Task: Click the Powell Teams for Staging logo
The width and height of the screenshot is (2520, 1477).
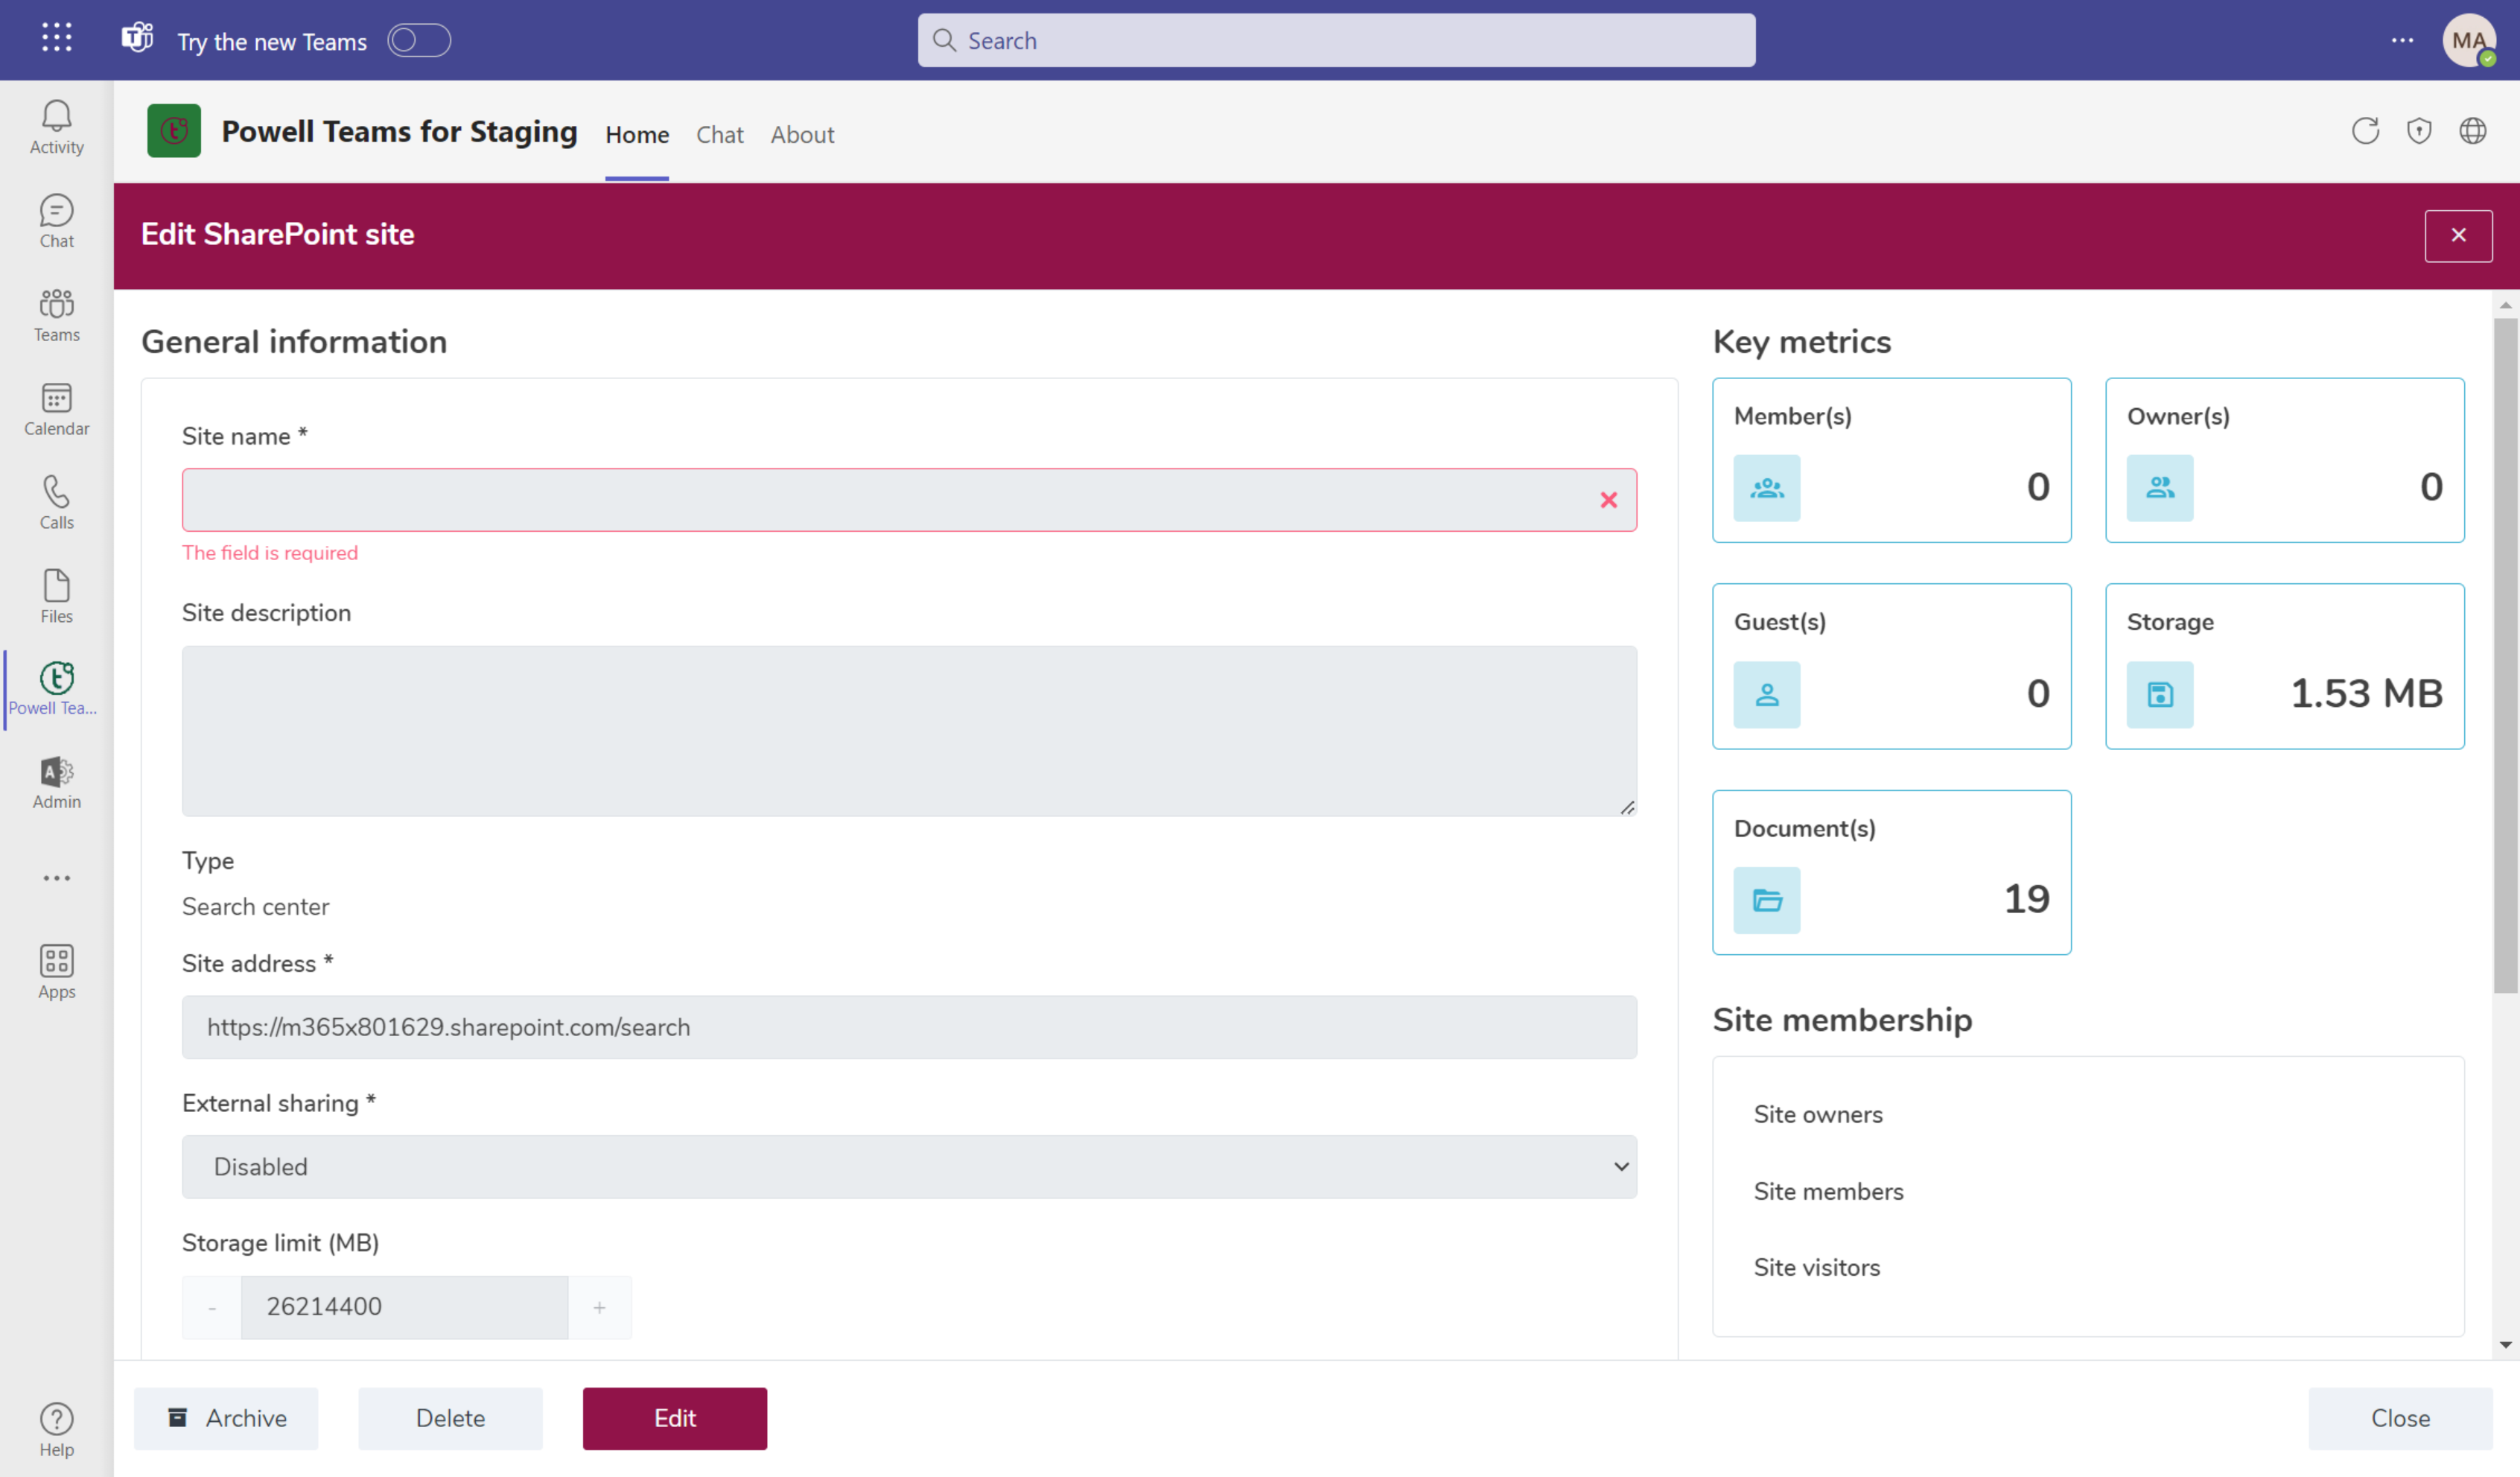Action: (174, 131)
